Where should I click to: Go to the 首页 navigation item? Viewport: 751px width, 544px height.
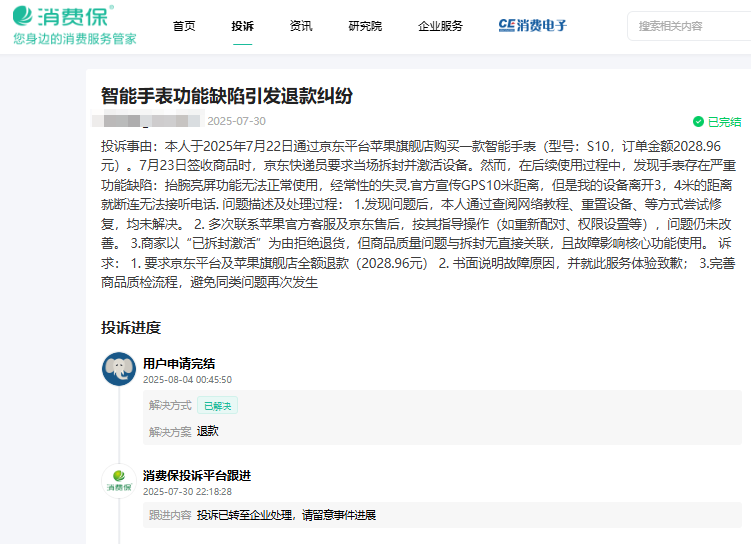(x=184, y=26)
